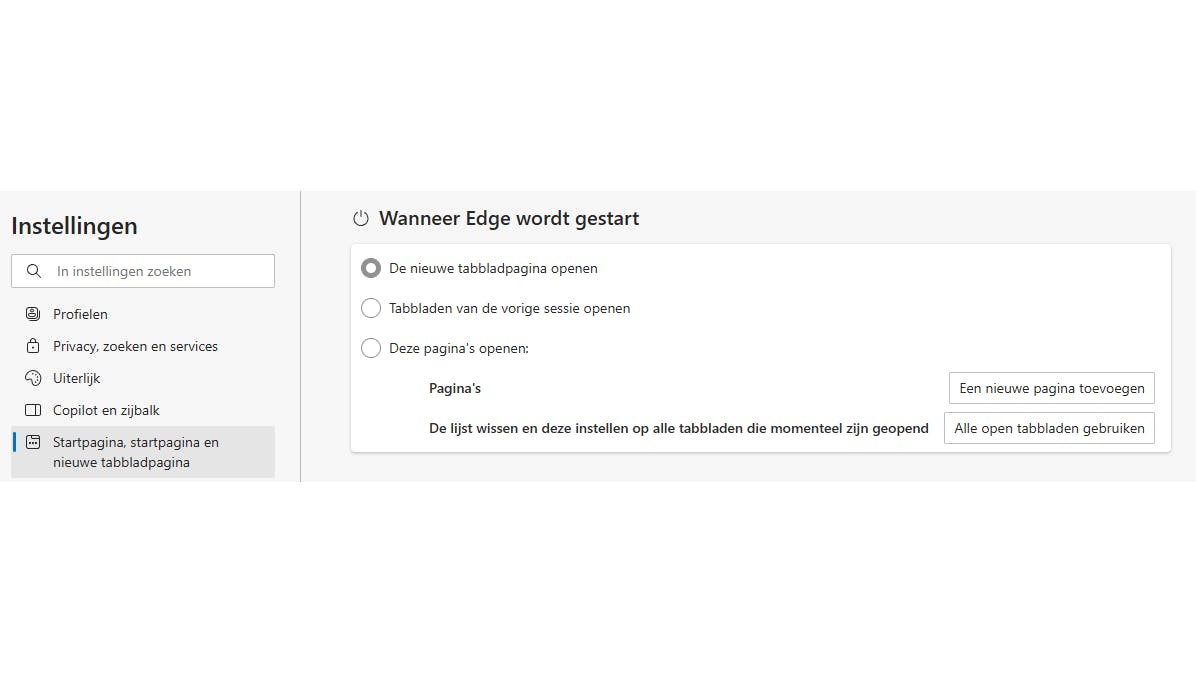The width and height of the screenshot is (1196, 673).
Task: Click the Instellingen page heading
Action: point(74,226)
